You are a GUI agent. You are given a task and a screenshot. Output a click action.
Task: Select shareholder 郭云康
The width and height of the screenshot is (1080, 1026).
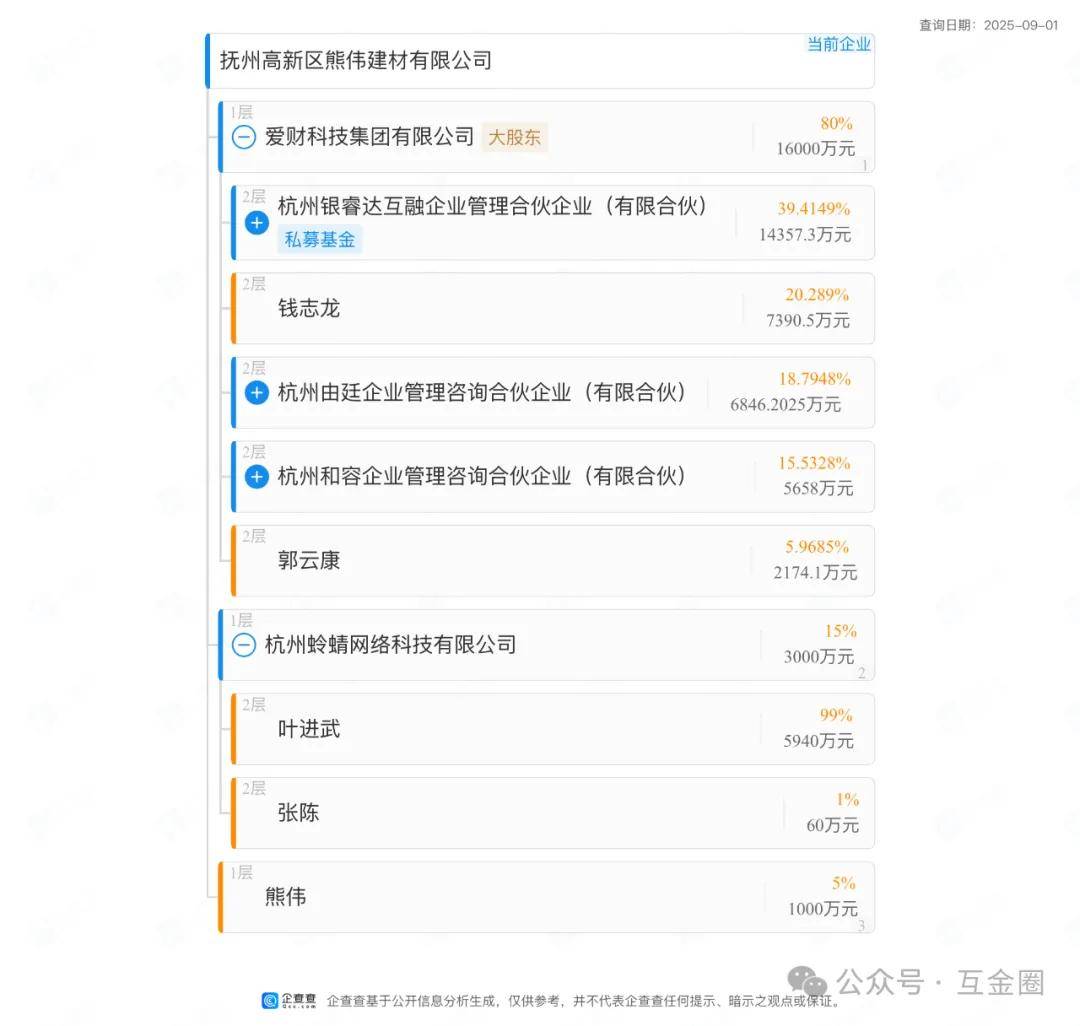[309, 560]
